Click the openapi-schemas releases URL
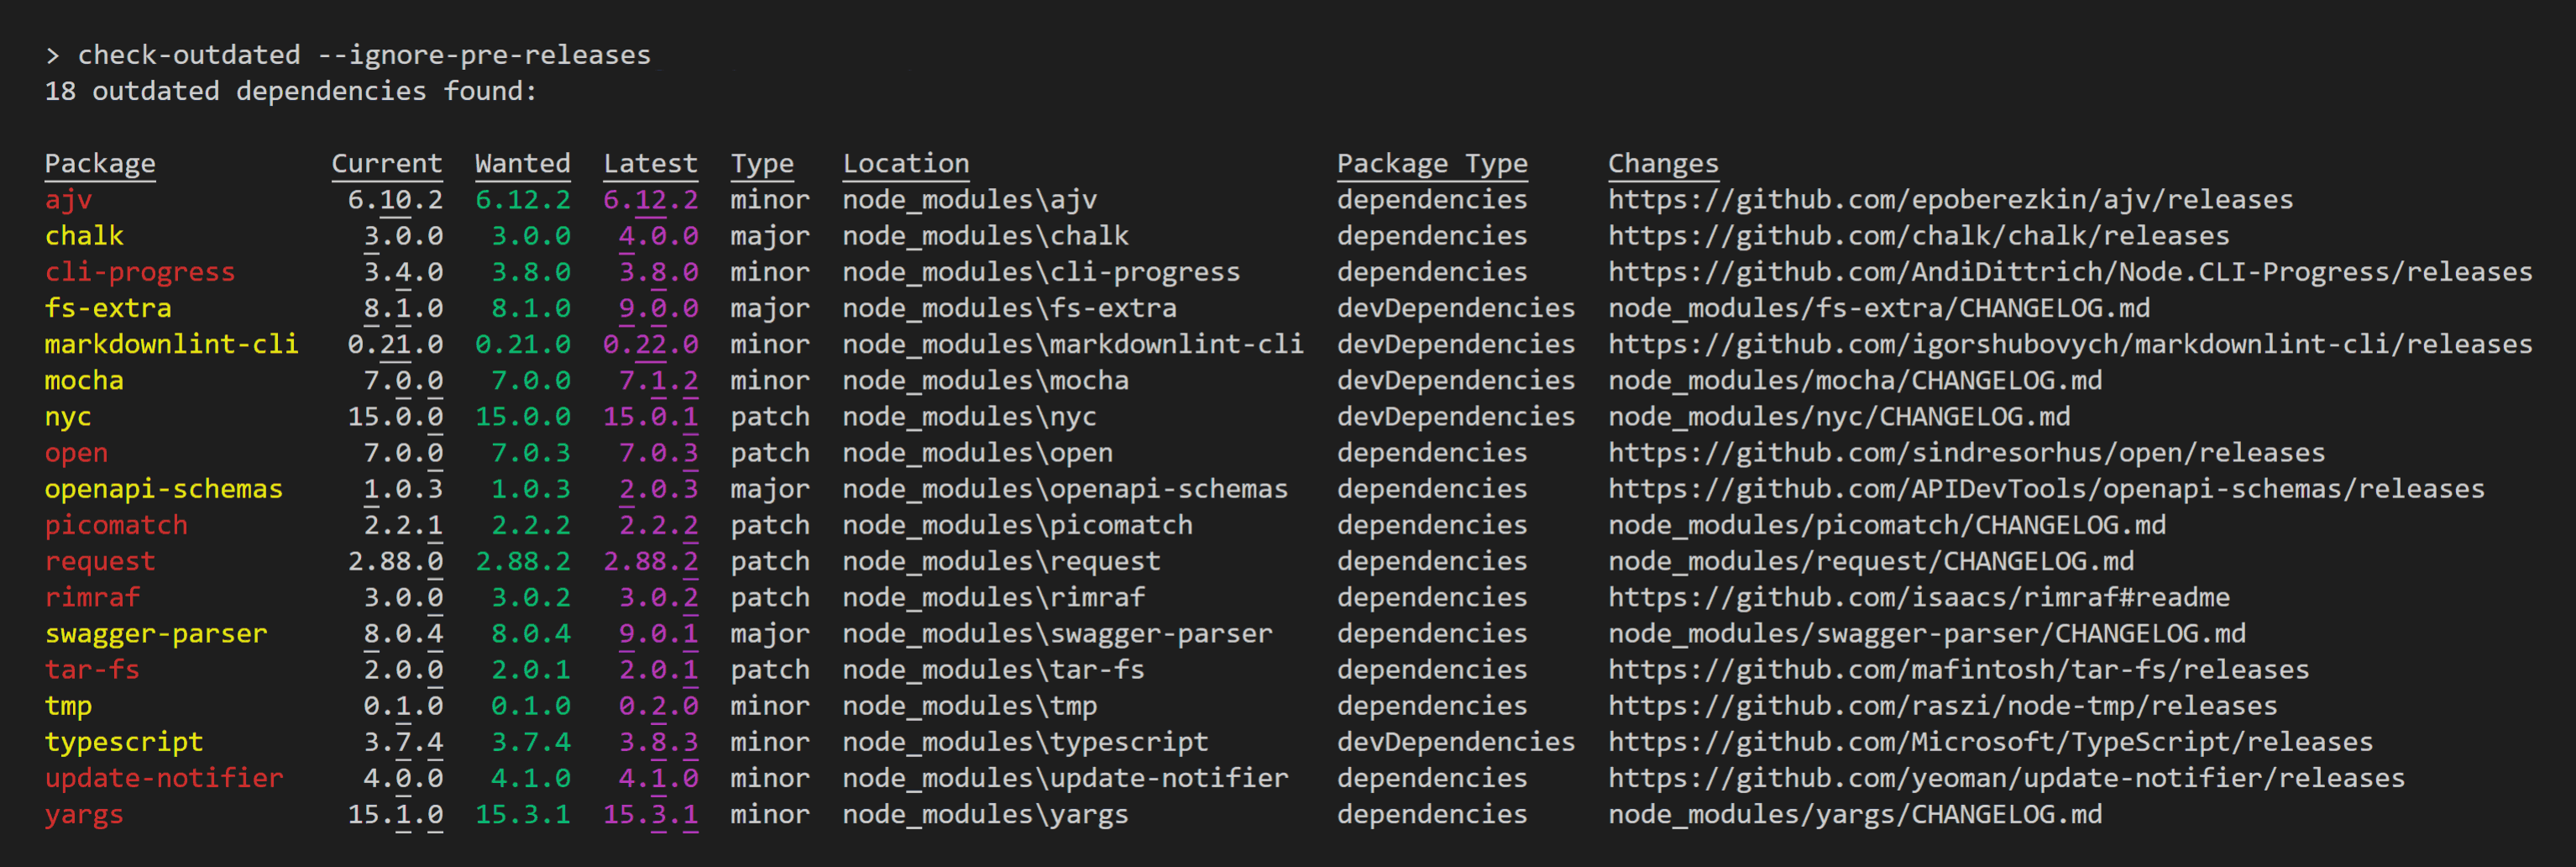 tap(2046, 489)
